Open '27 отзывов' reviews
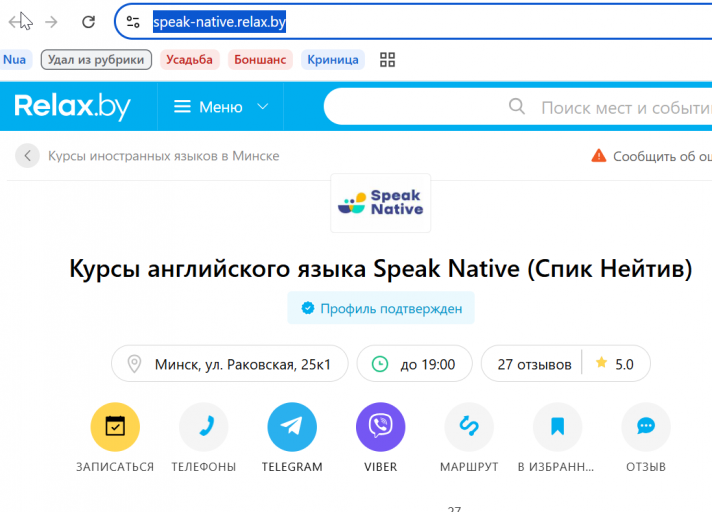 click(534, 364)
